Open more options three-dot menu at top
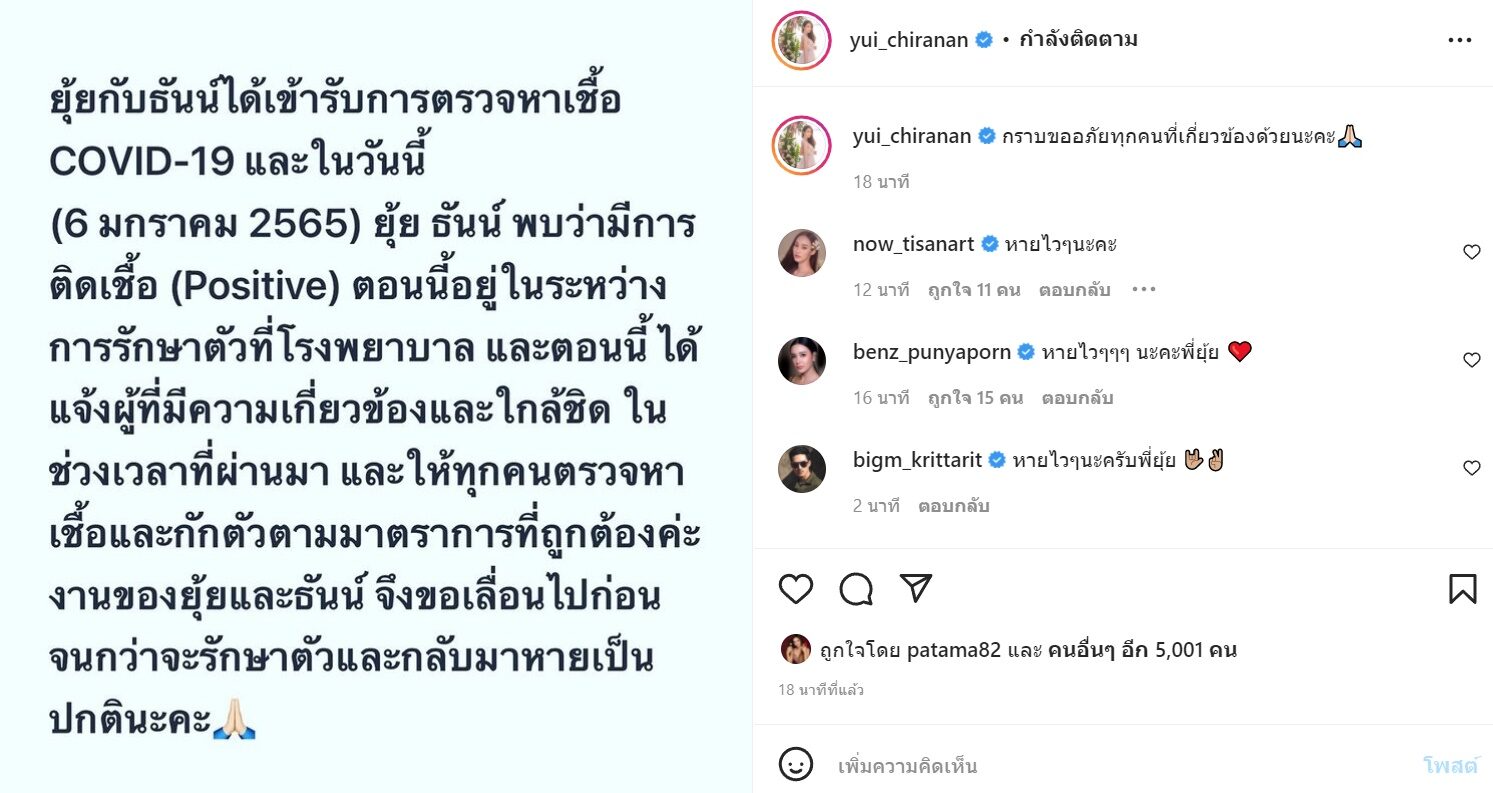 [x=1460, y=41]
